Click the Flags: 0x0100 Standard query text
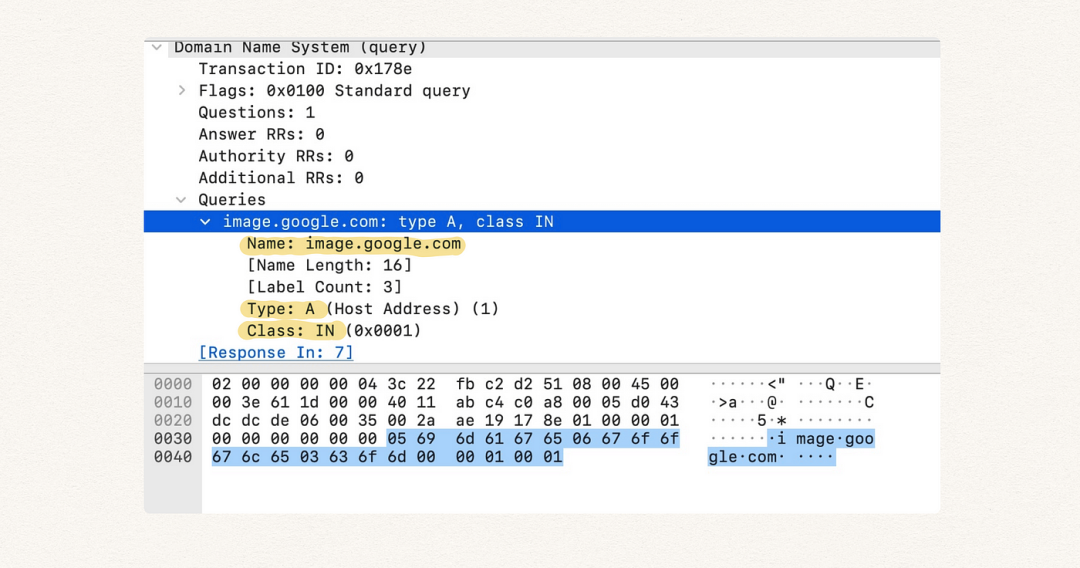1080x568 pixels. pyautogui.click(x=334, y=91)
